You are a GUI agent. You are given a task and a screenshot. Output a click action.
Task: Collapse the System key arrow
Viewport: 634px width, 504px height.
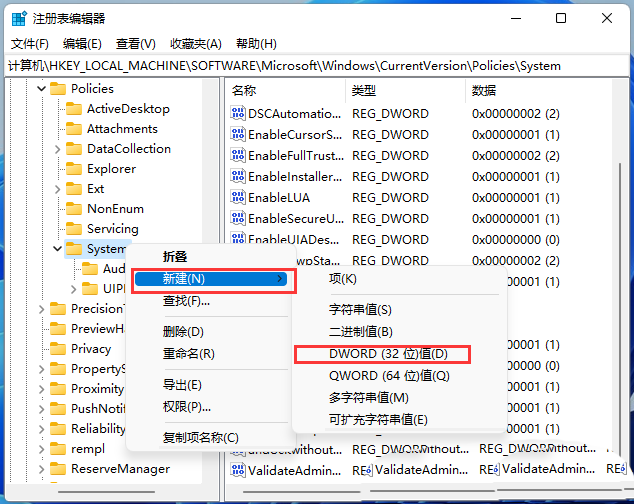(57, 249)
